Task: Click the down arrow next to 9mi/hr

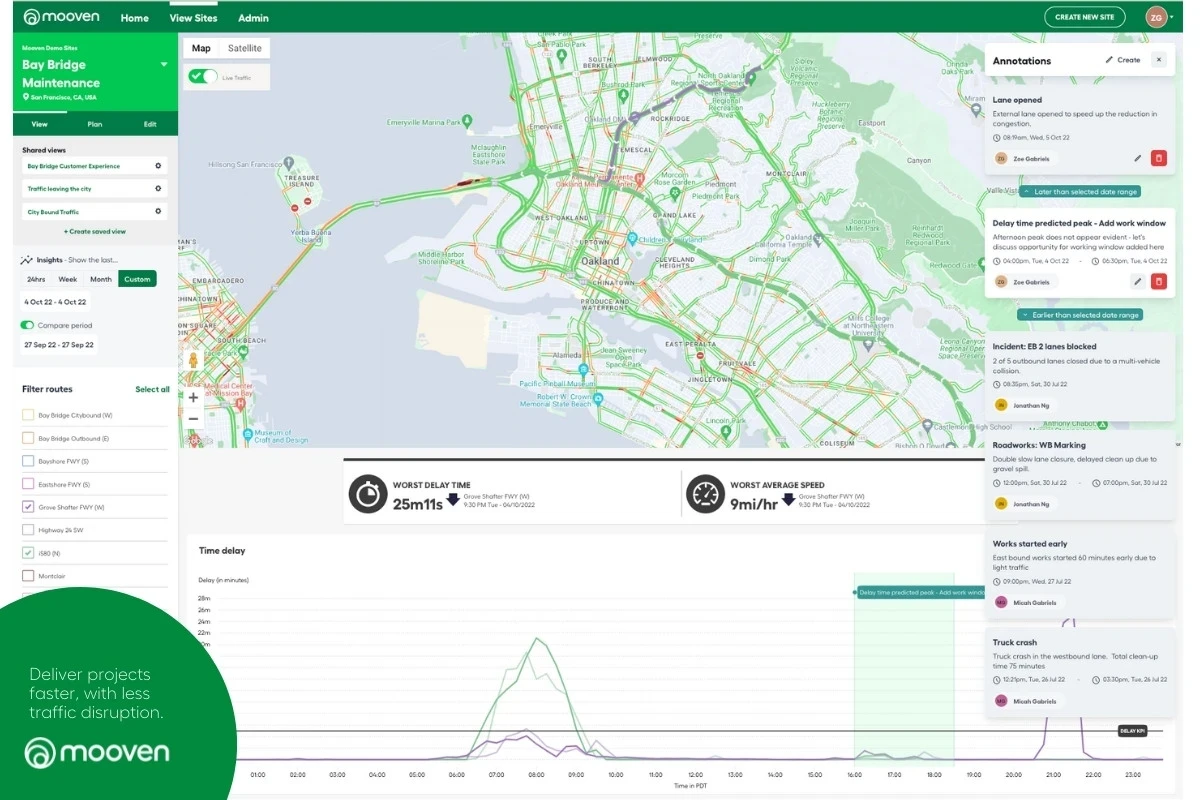Action: 788,500
